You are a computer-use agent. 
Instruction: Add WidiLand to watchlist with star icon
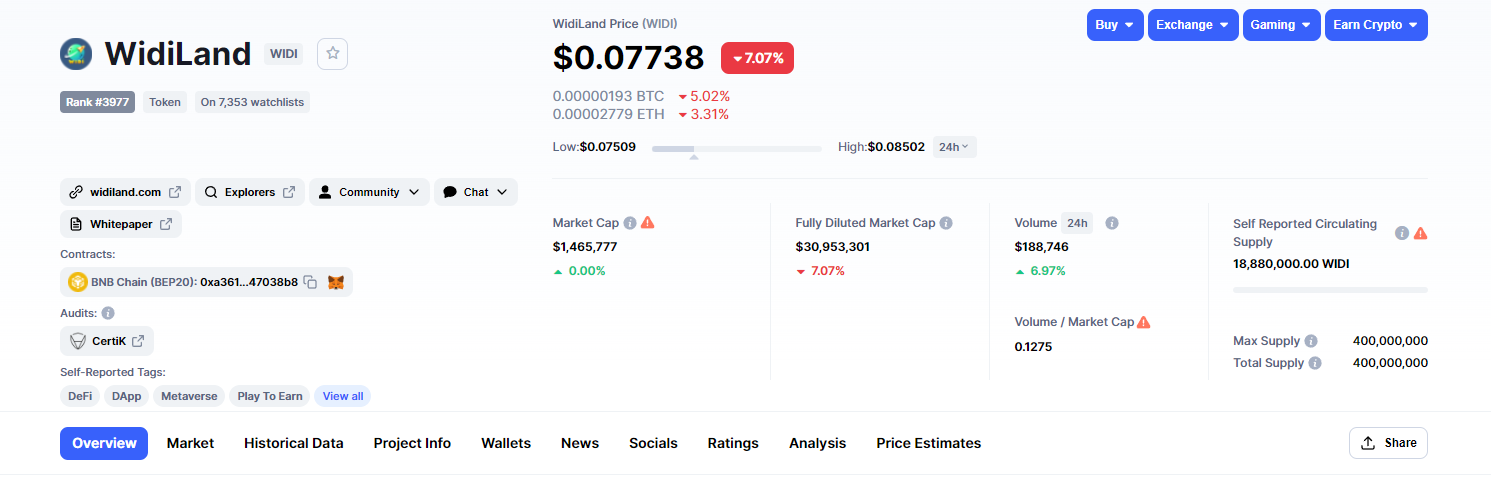point(332,54)
